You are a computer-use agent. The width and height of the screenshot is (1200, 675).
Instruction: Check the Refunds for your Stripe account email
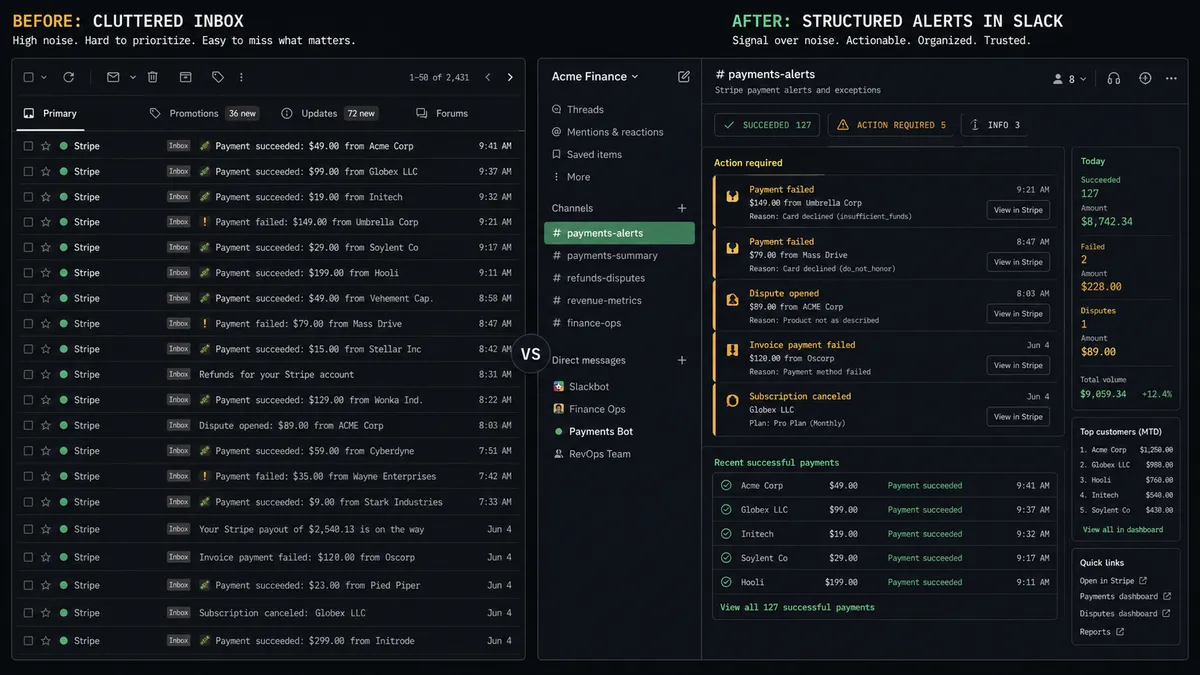click(28, 374)
